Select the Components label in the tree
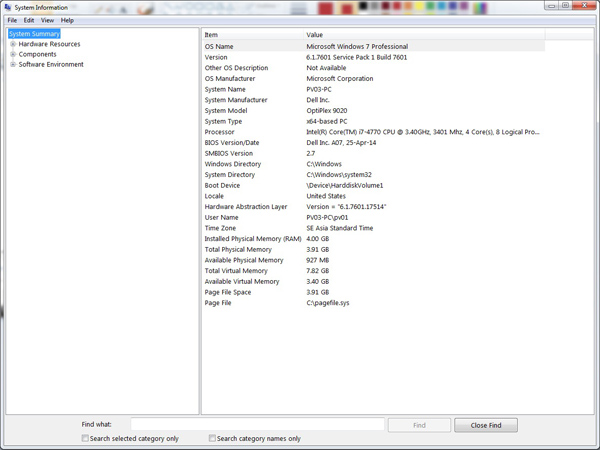Image resolution: width=600 pixels, height=450 pixels. [x=38, y=54]
